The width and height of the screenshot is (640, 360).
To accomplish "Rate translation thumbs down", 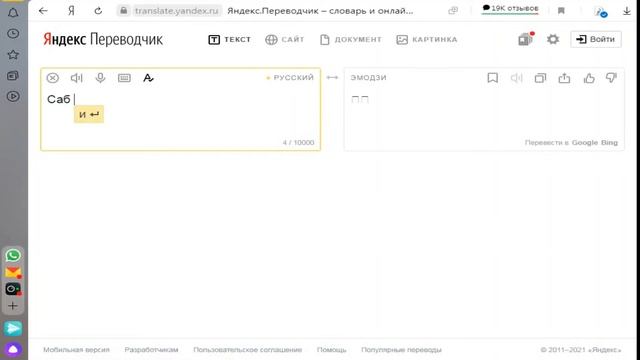I will tap(611, 78).
